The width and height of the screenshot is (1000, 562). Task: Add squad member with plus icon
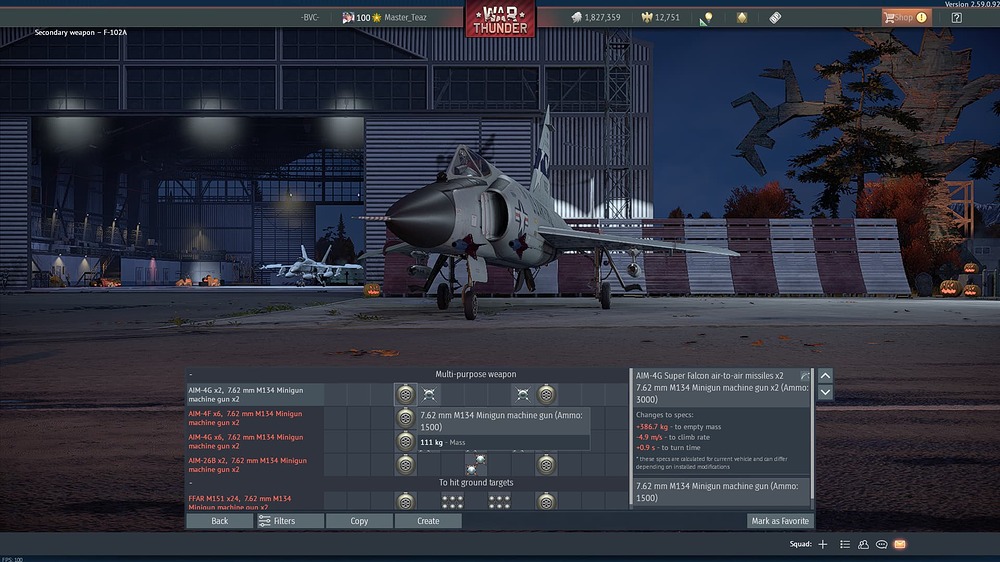(x=823, y=544)
